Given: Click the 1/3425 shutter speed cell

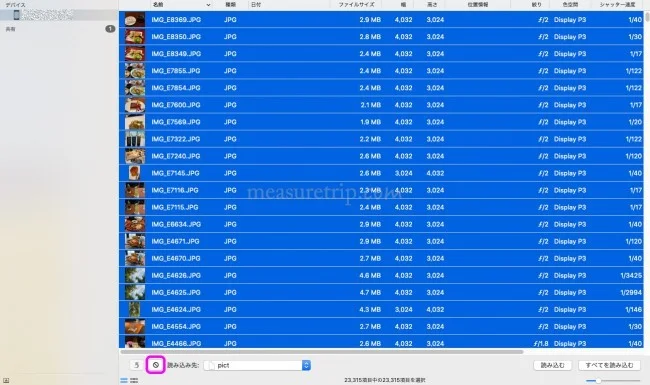Looking at the screenshot, I should (631, 275).
